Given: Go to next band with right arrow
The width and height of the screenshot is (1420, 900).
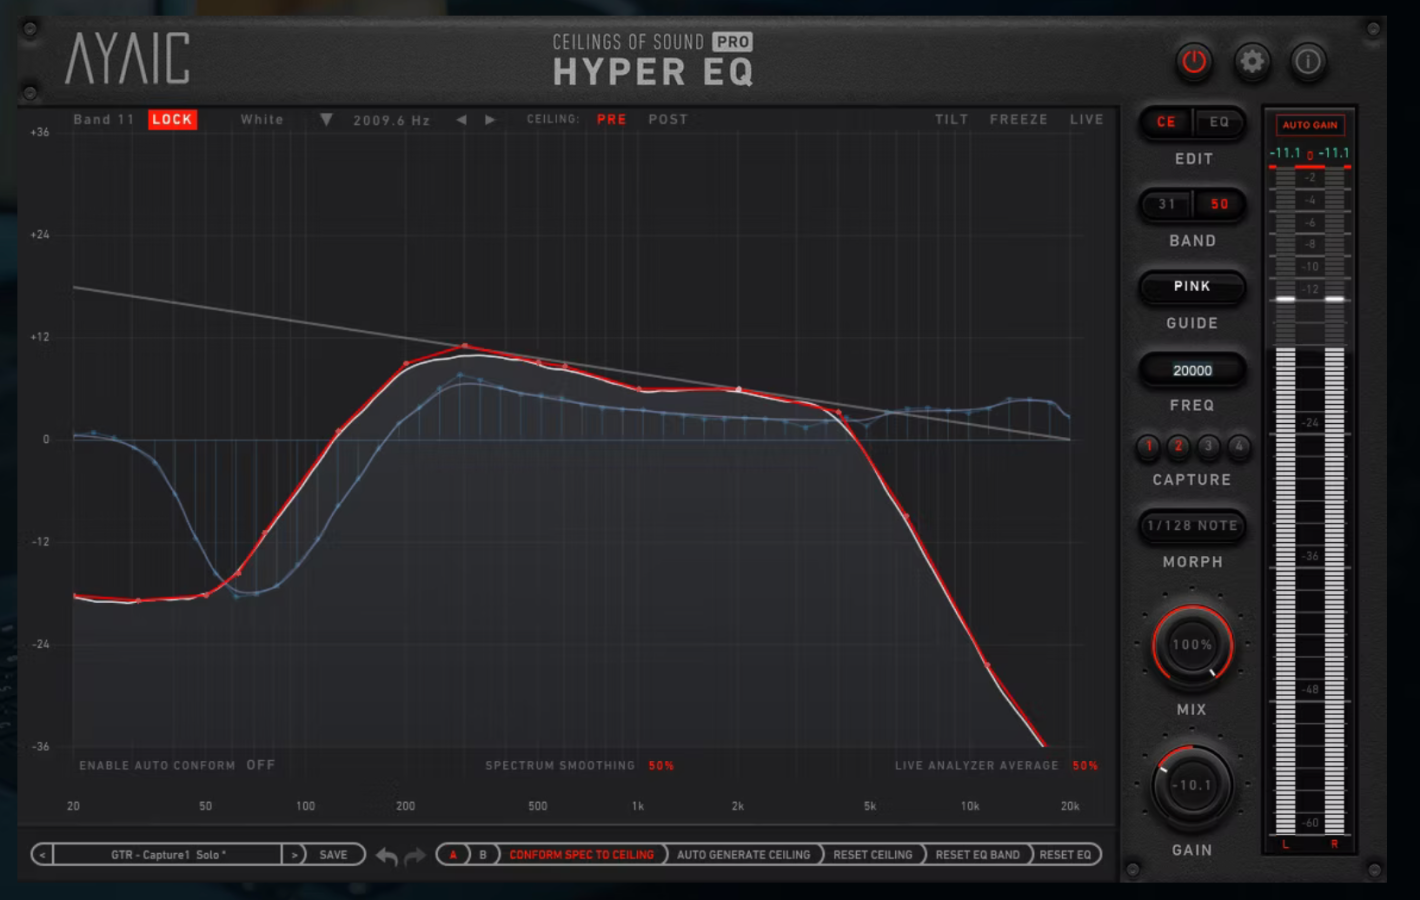Looking at the screenshot, I should pos(490,120).
